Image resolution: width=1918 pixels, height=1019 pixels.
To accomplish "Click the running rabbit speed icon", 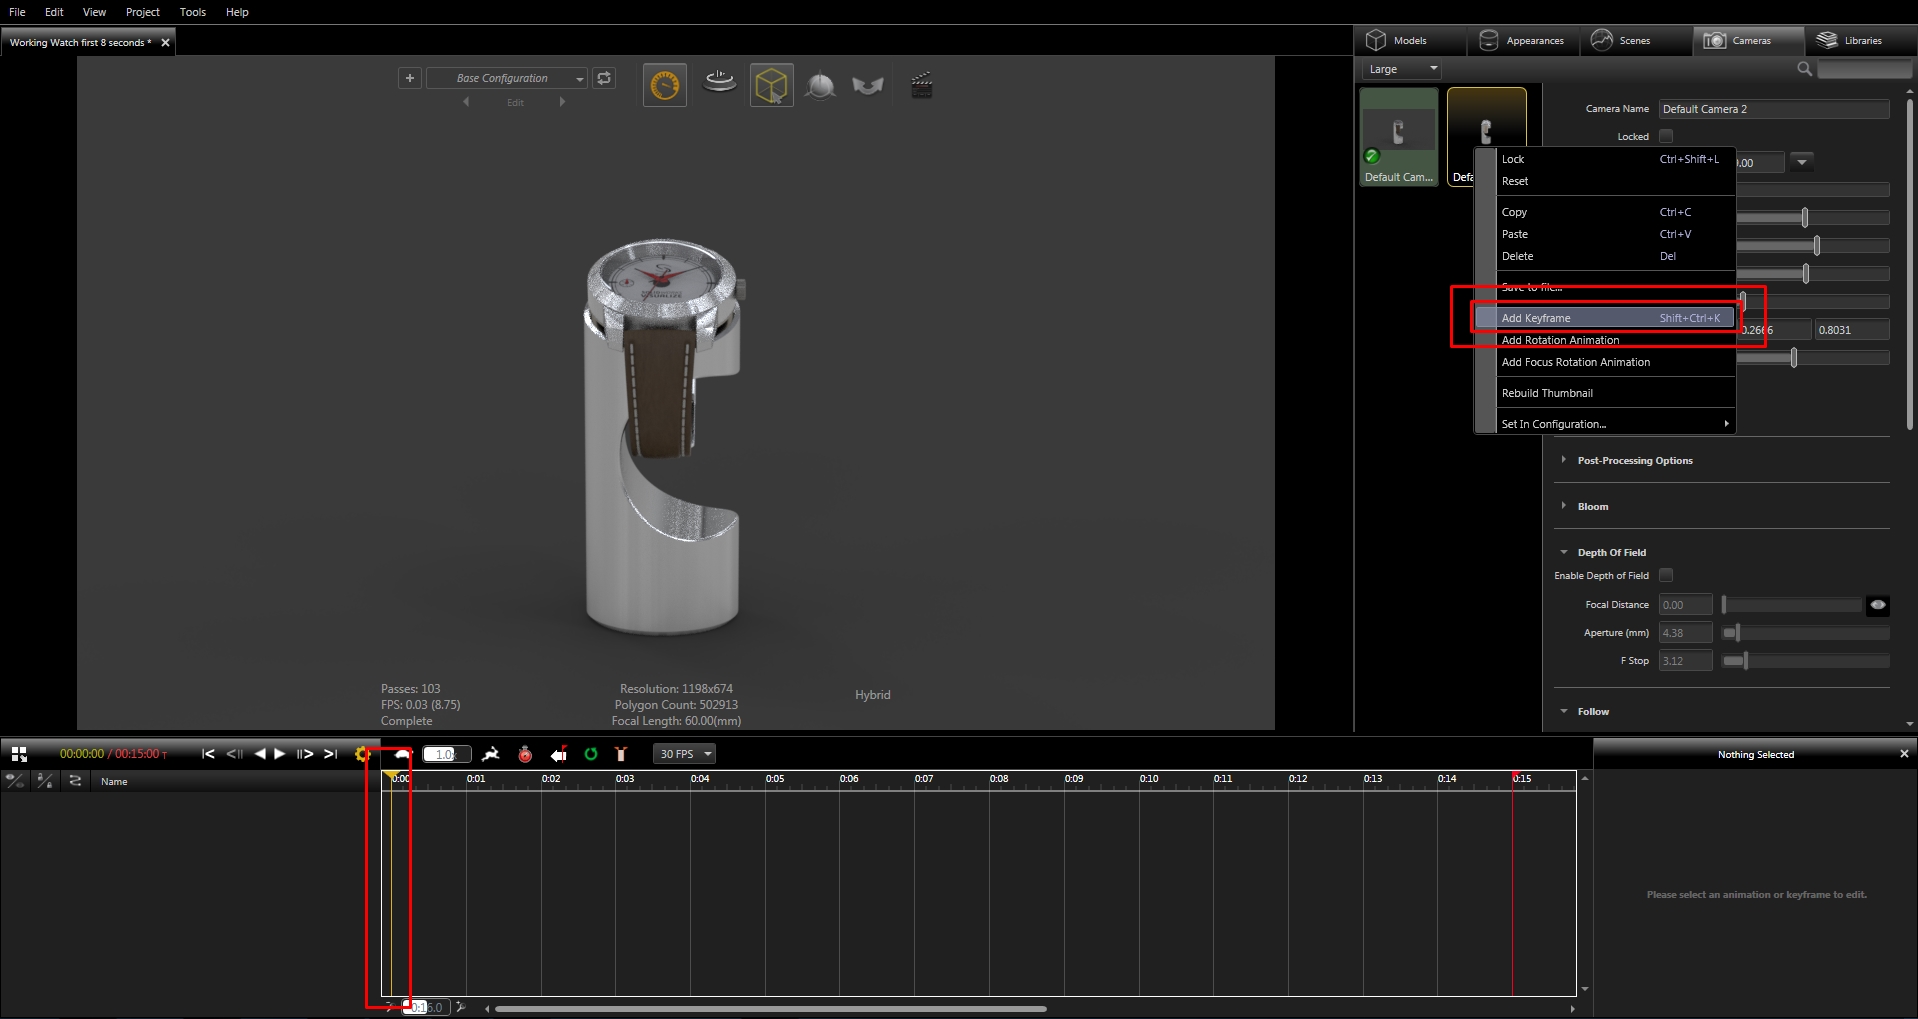I will pyautogui.click(x=491, y=754).
